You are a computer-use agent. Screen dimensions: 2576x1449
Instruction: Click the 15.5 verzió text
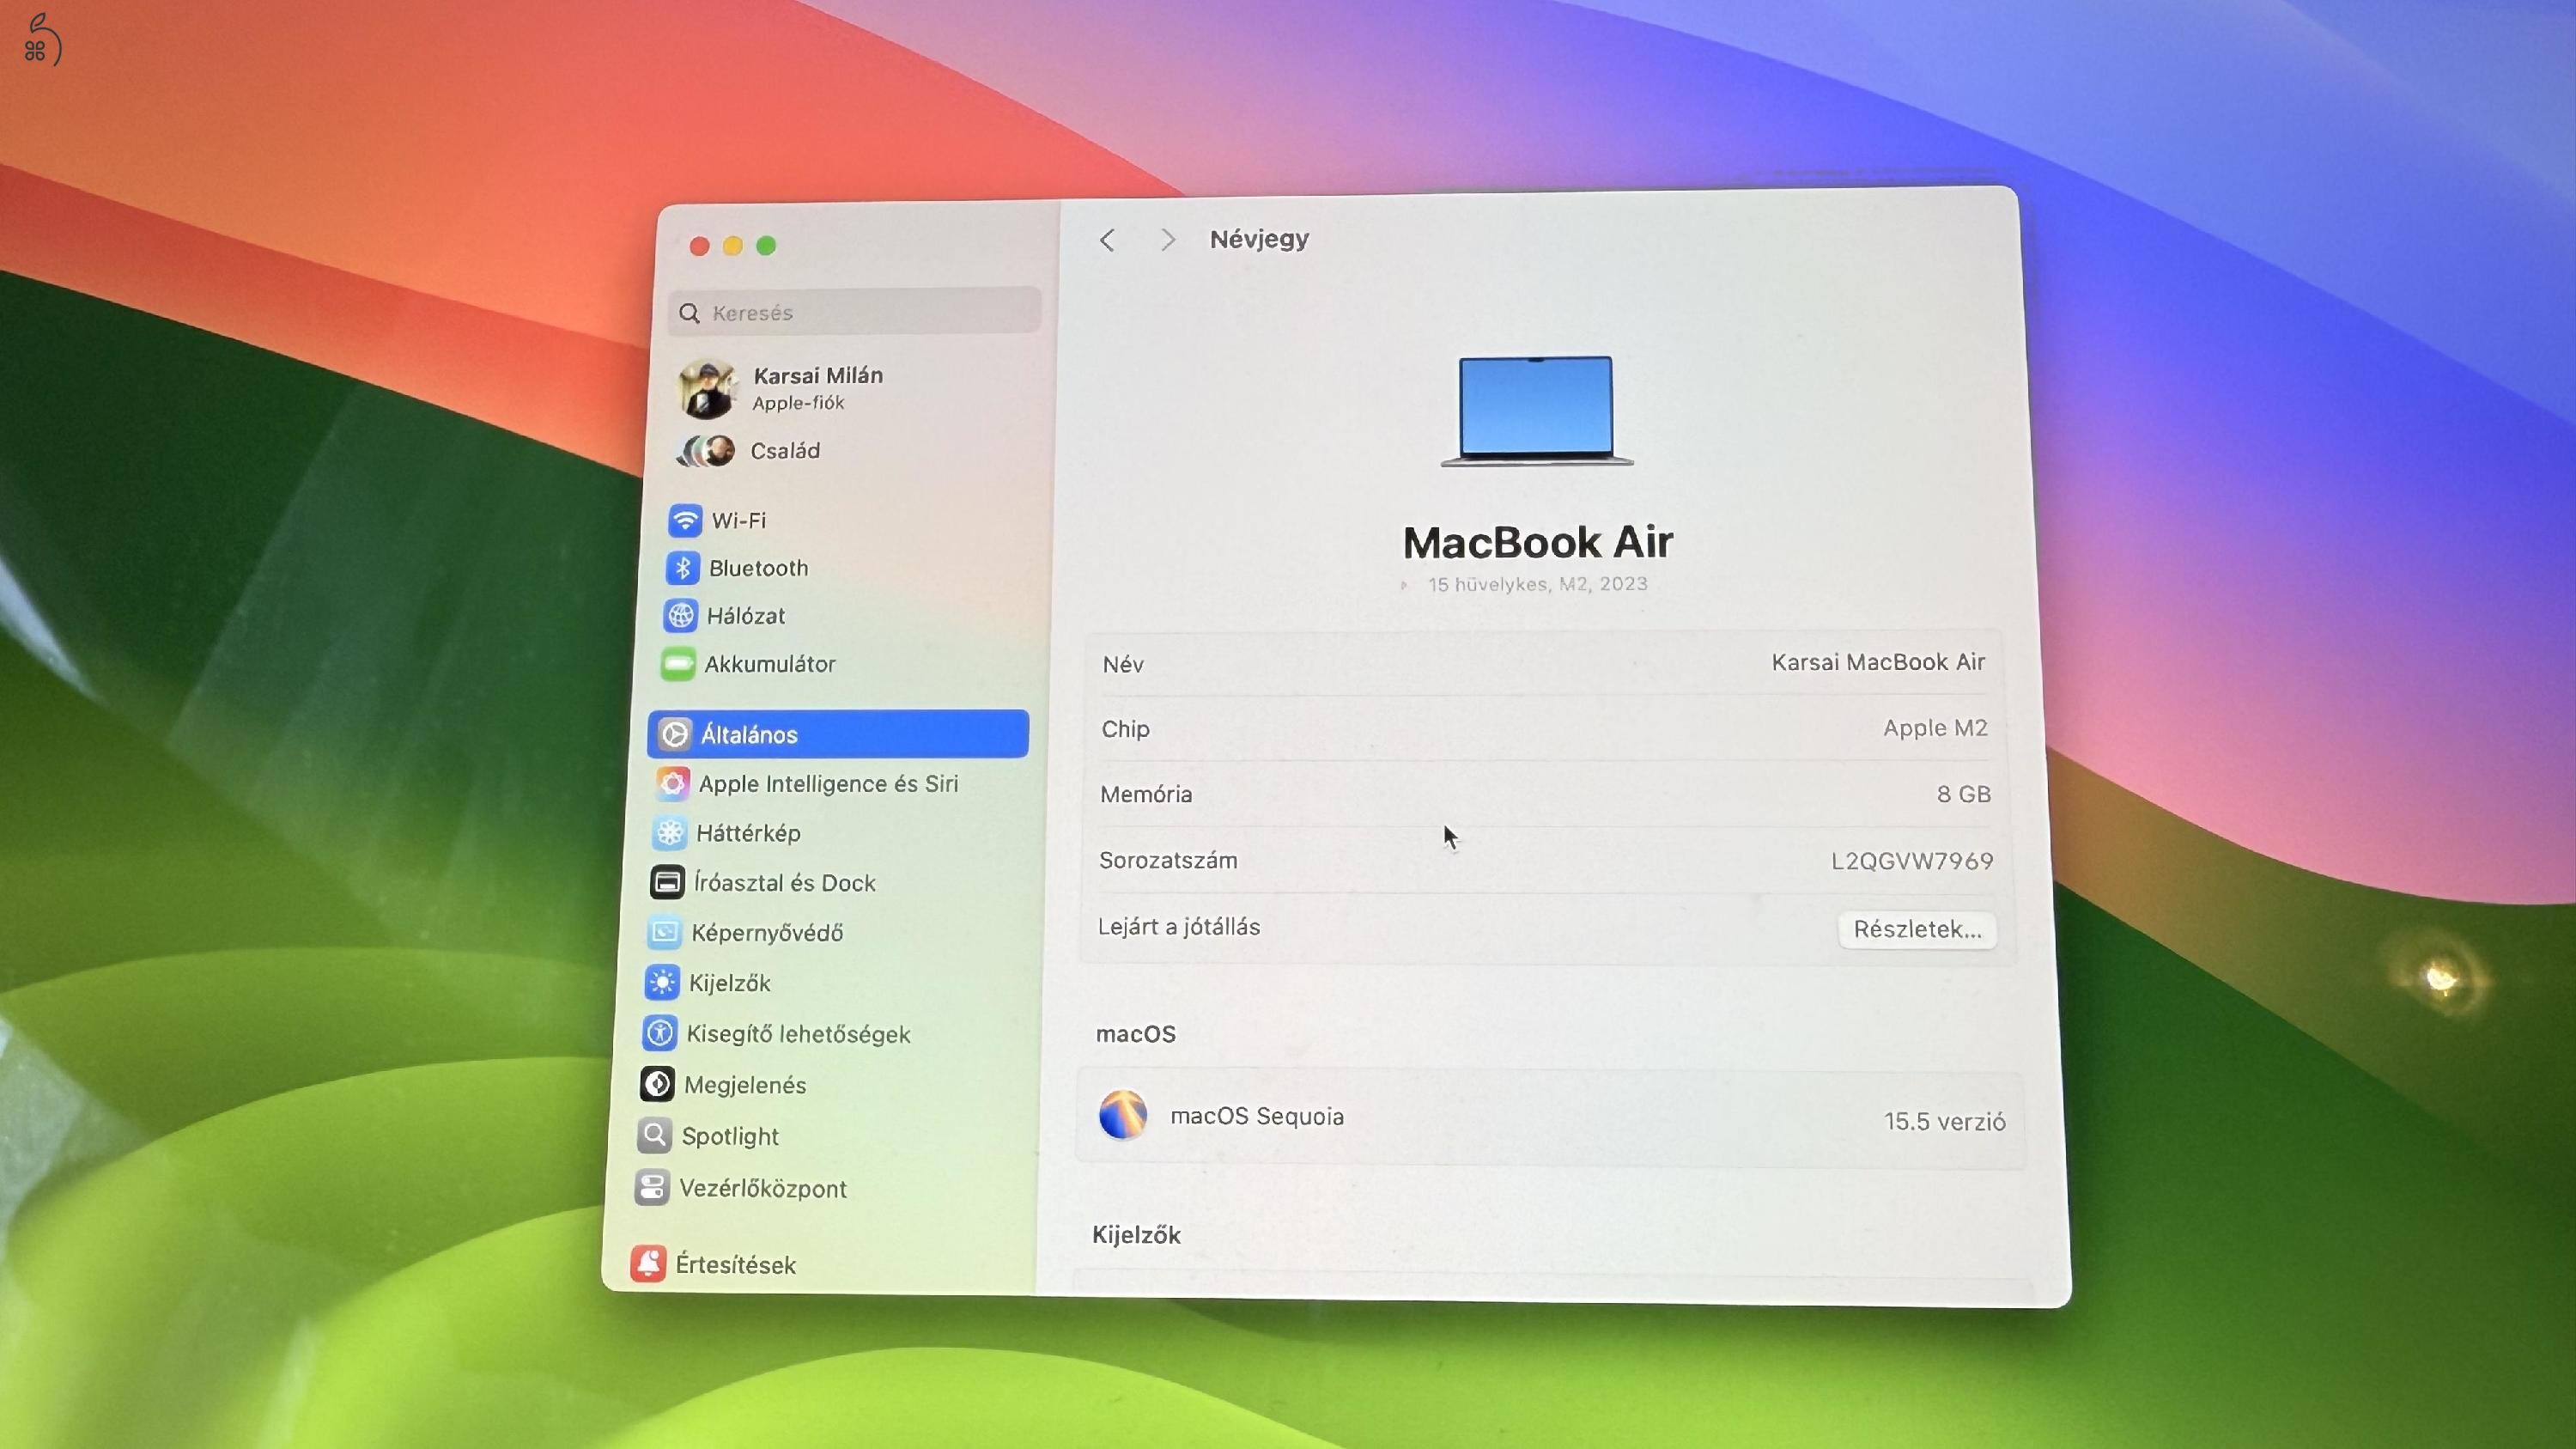(1945, 1122)
